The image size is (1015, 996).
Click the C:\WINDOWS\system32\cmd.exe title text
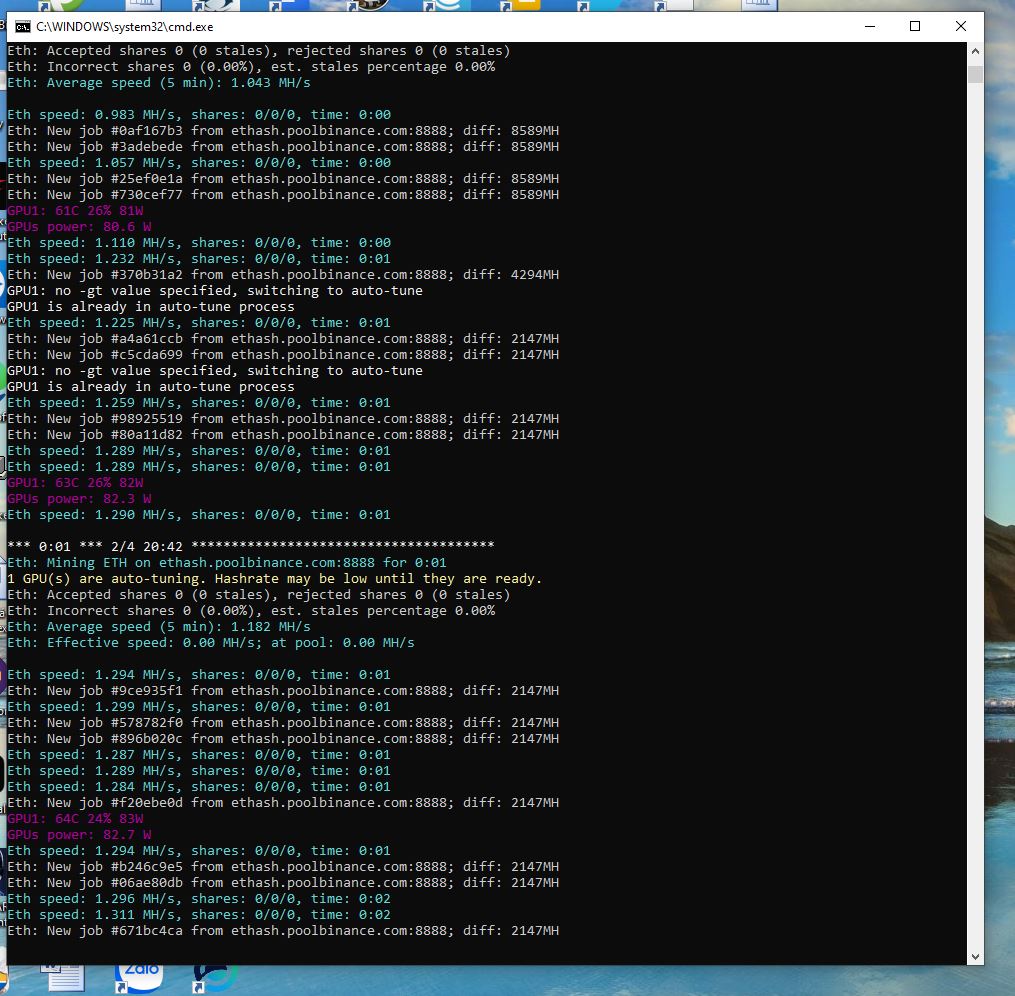(124, 27)
